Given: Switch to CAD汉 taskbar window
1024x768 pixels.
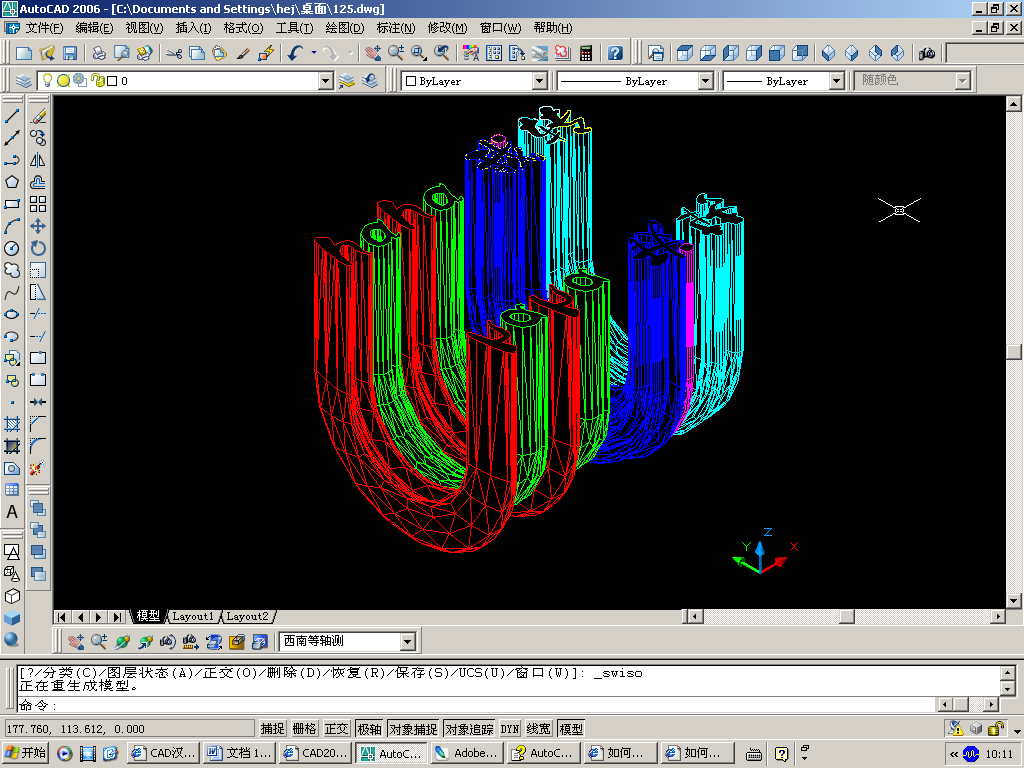Looking at the screenshot, I should [163, 753].
